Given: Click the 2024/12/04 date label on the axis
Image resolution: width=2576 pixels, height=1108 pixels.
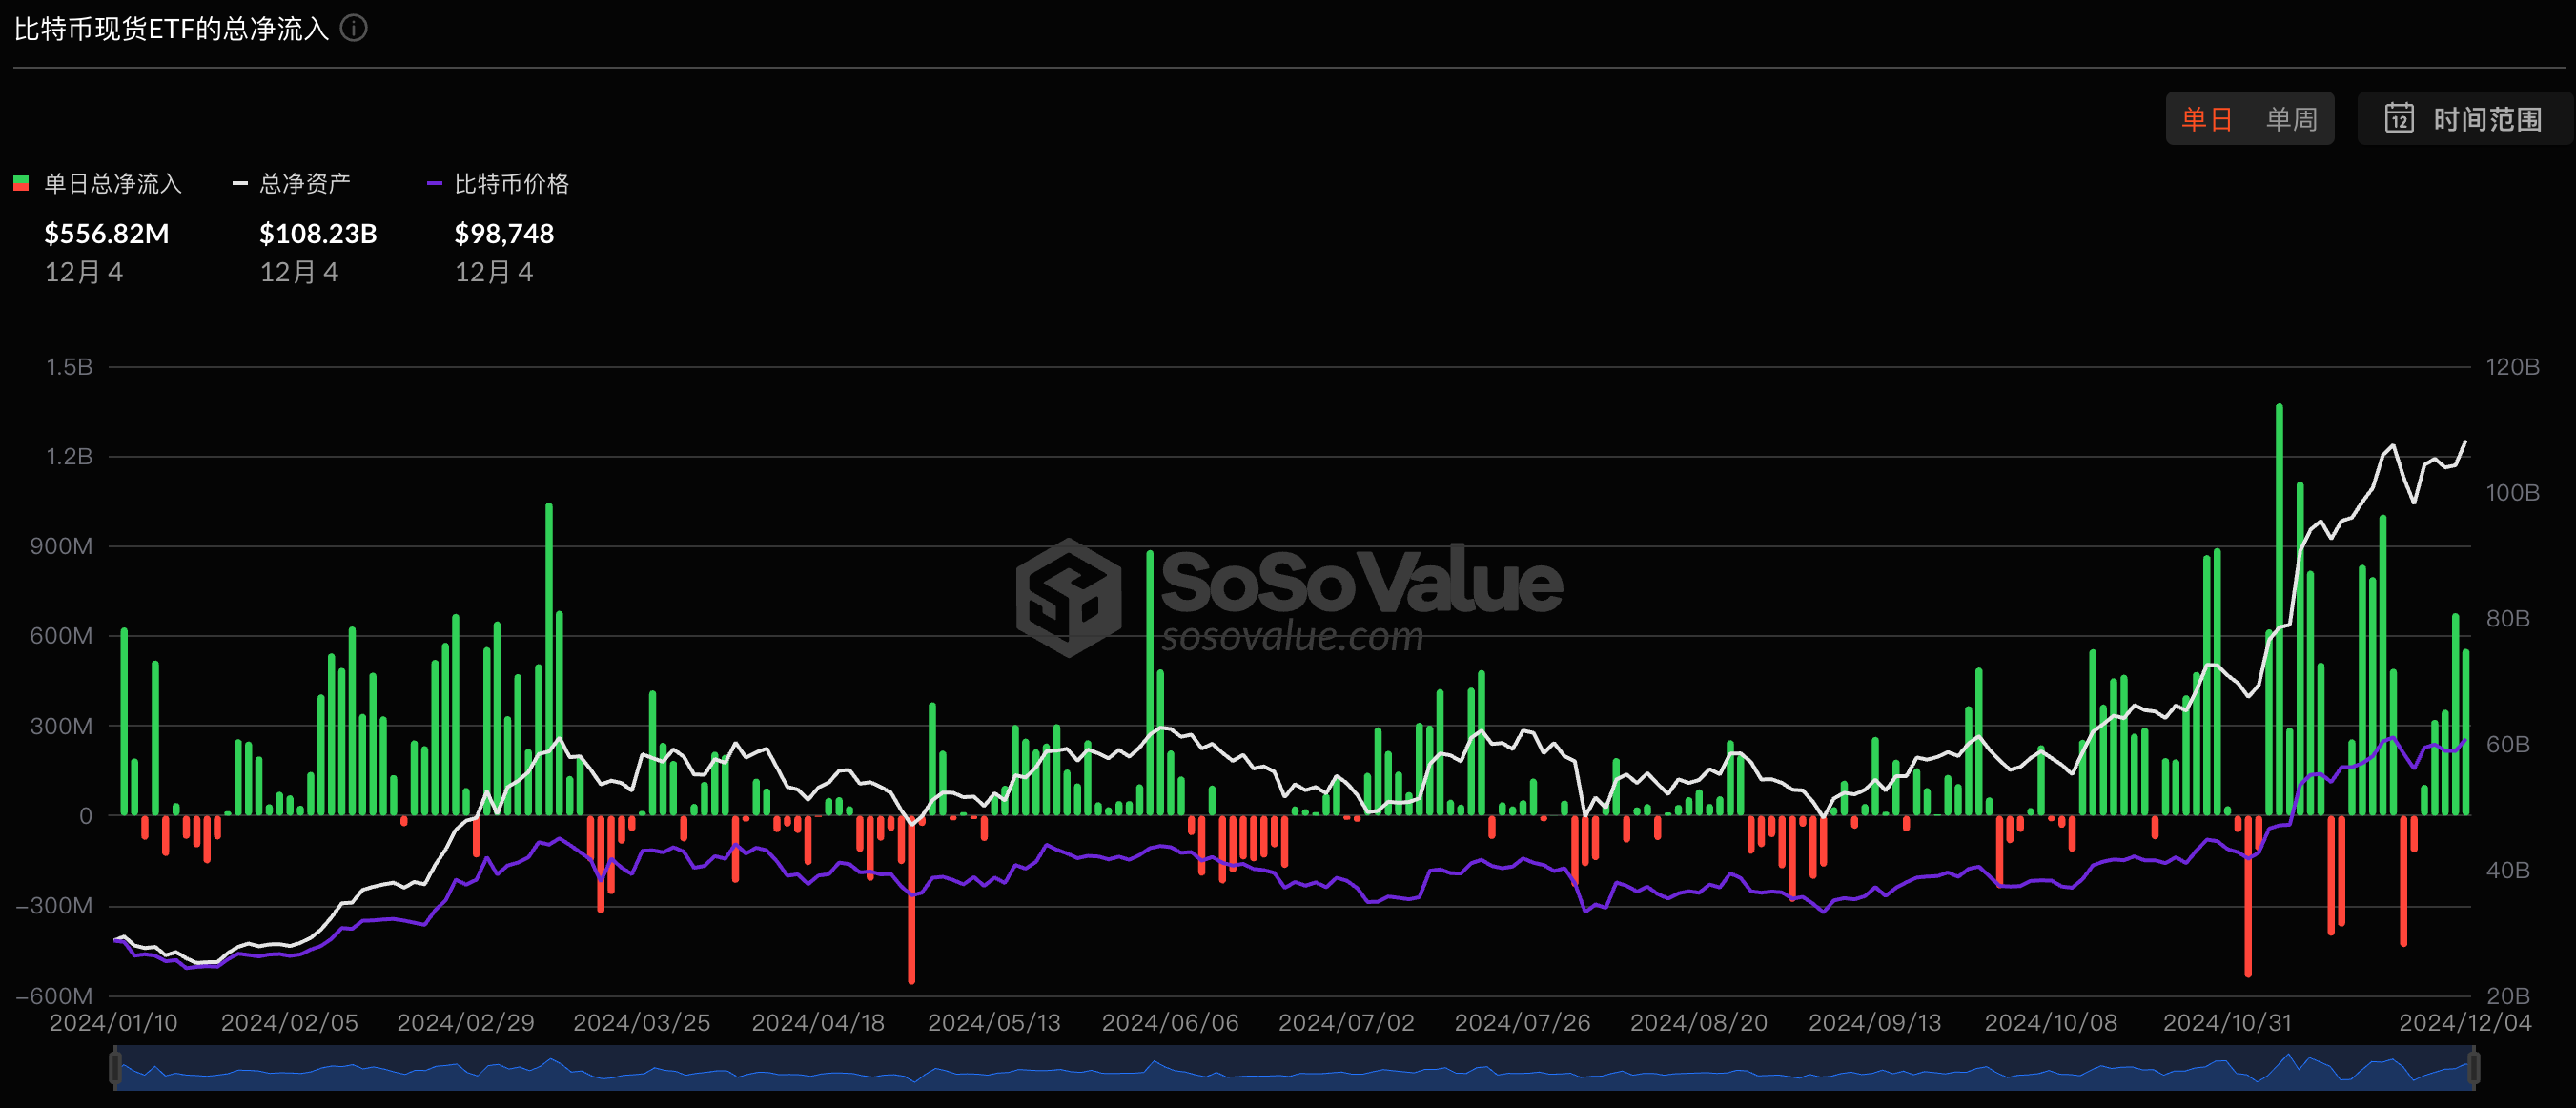Looking at the screenshot, I should 2464,1023.
